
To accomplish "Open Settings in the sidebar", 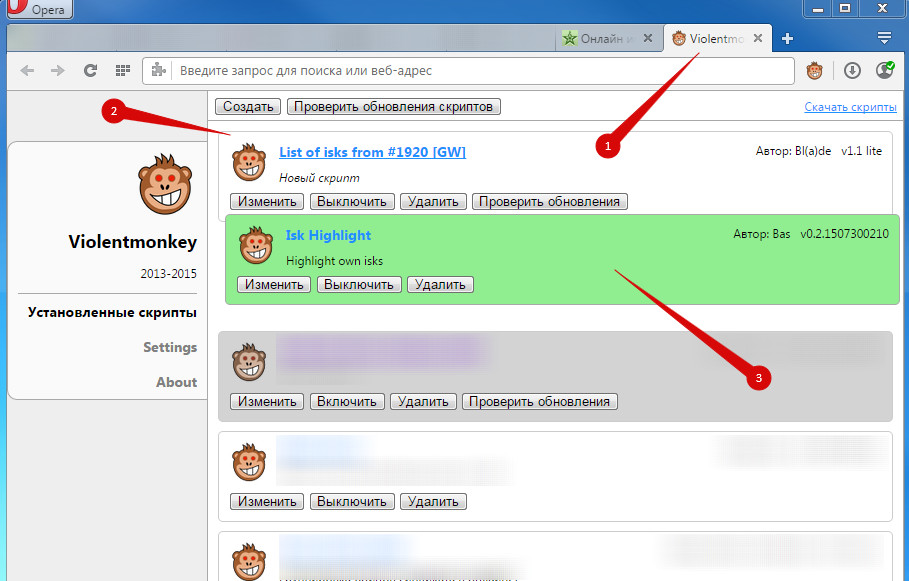I will click(170, 347).
